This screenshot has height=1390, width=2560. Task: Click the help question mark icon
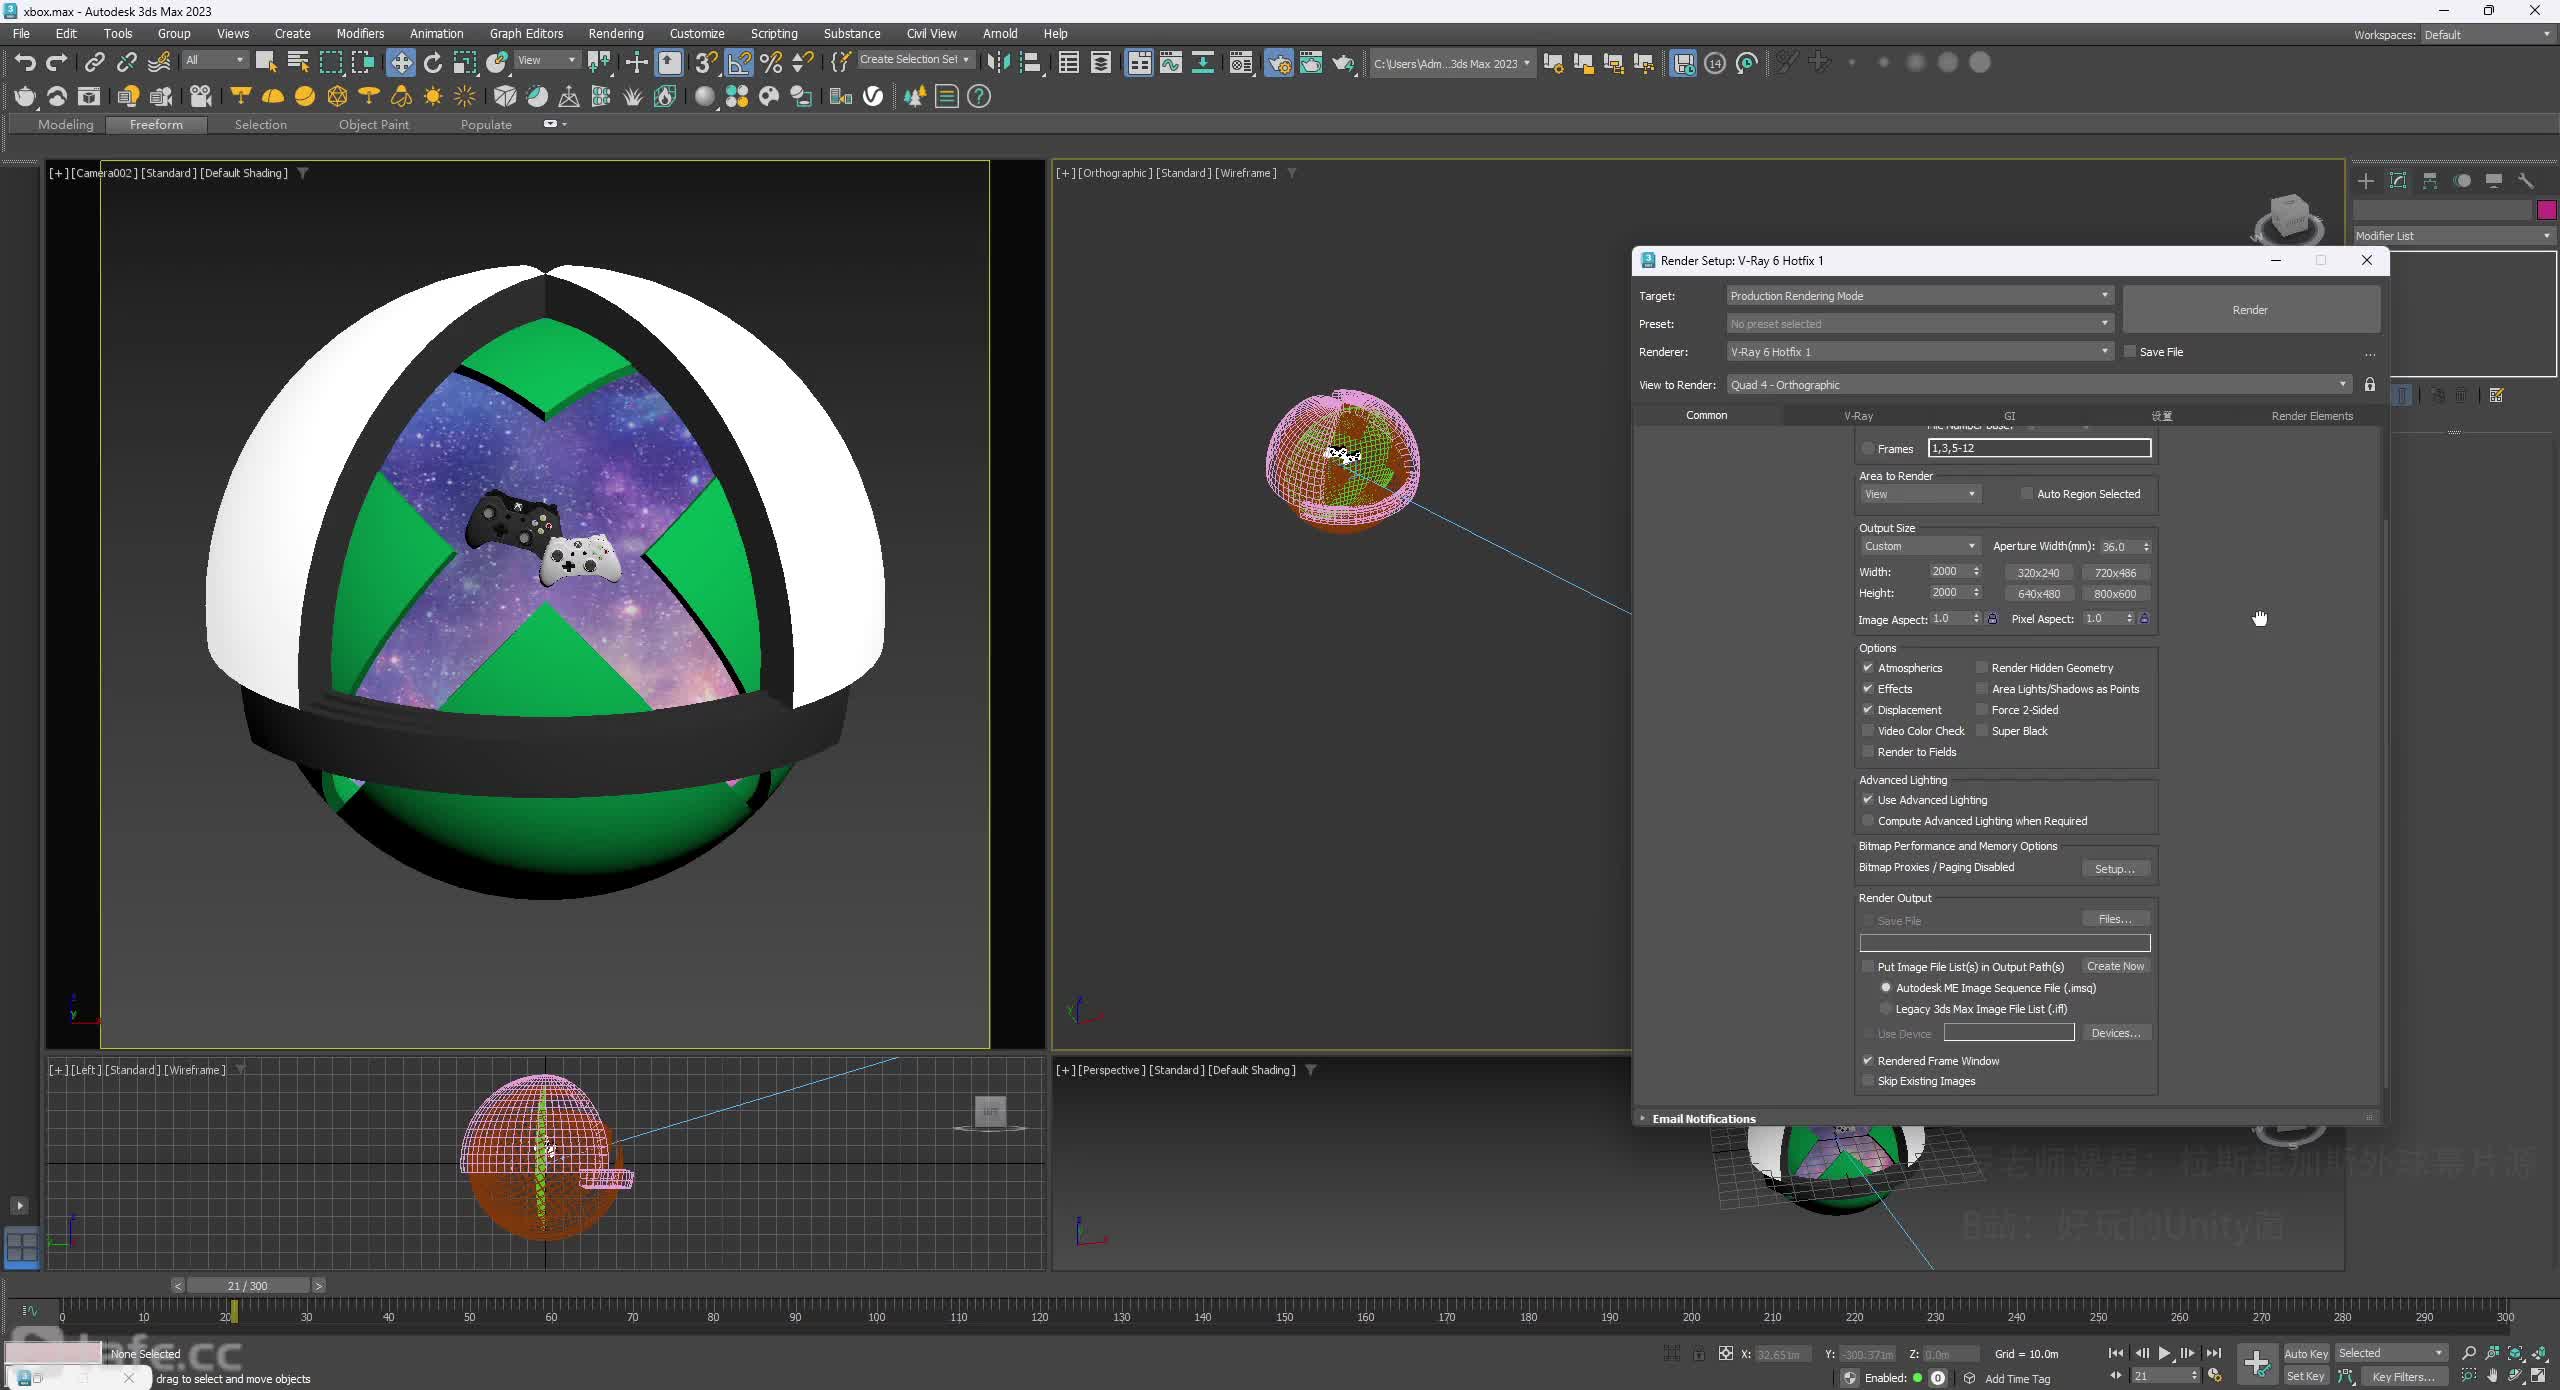[979, 96]
